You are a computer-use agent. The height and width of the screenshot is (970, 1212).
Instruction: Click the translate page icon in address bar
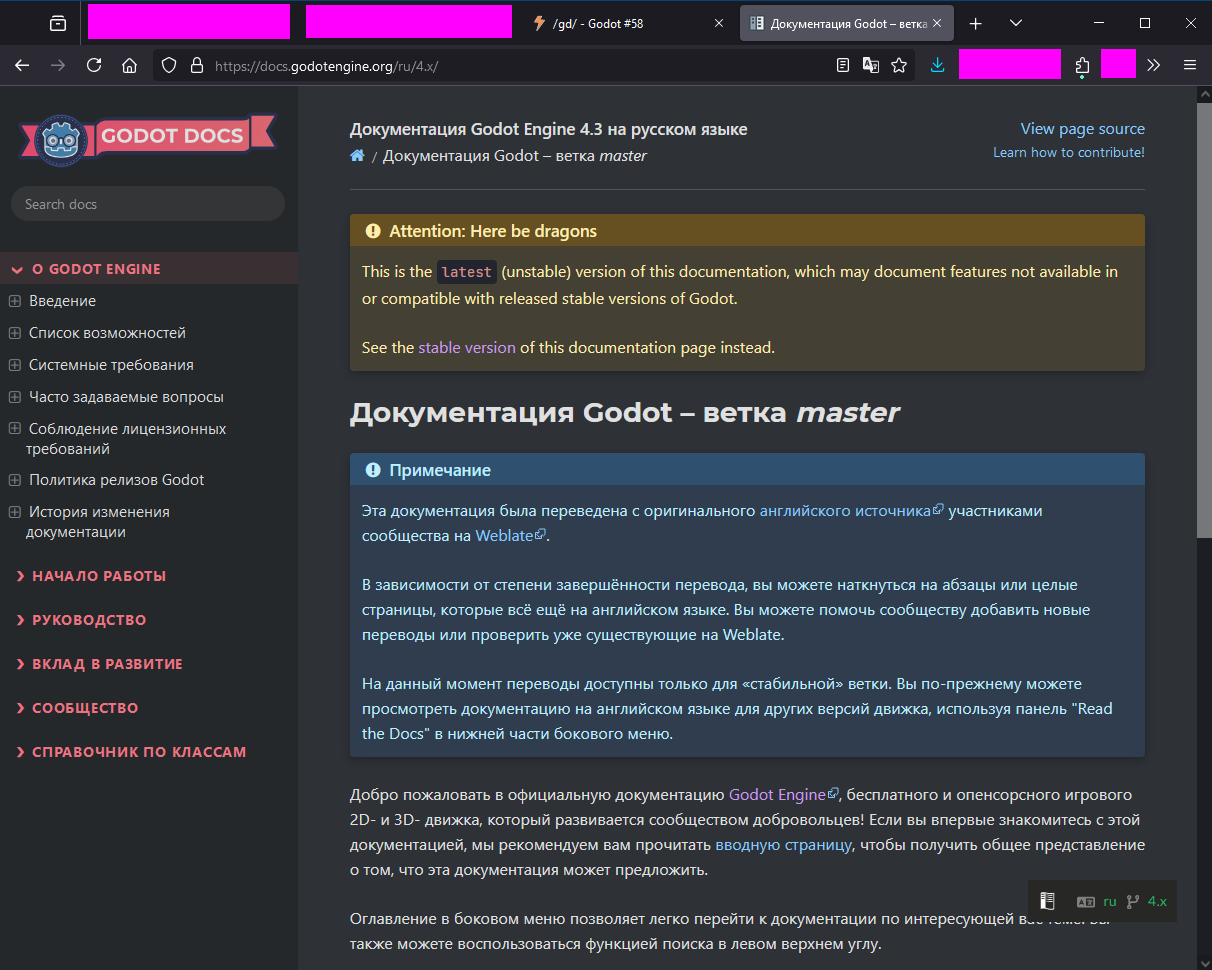pos(871,65)
